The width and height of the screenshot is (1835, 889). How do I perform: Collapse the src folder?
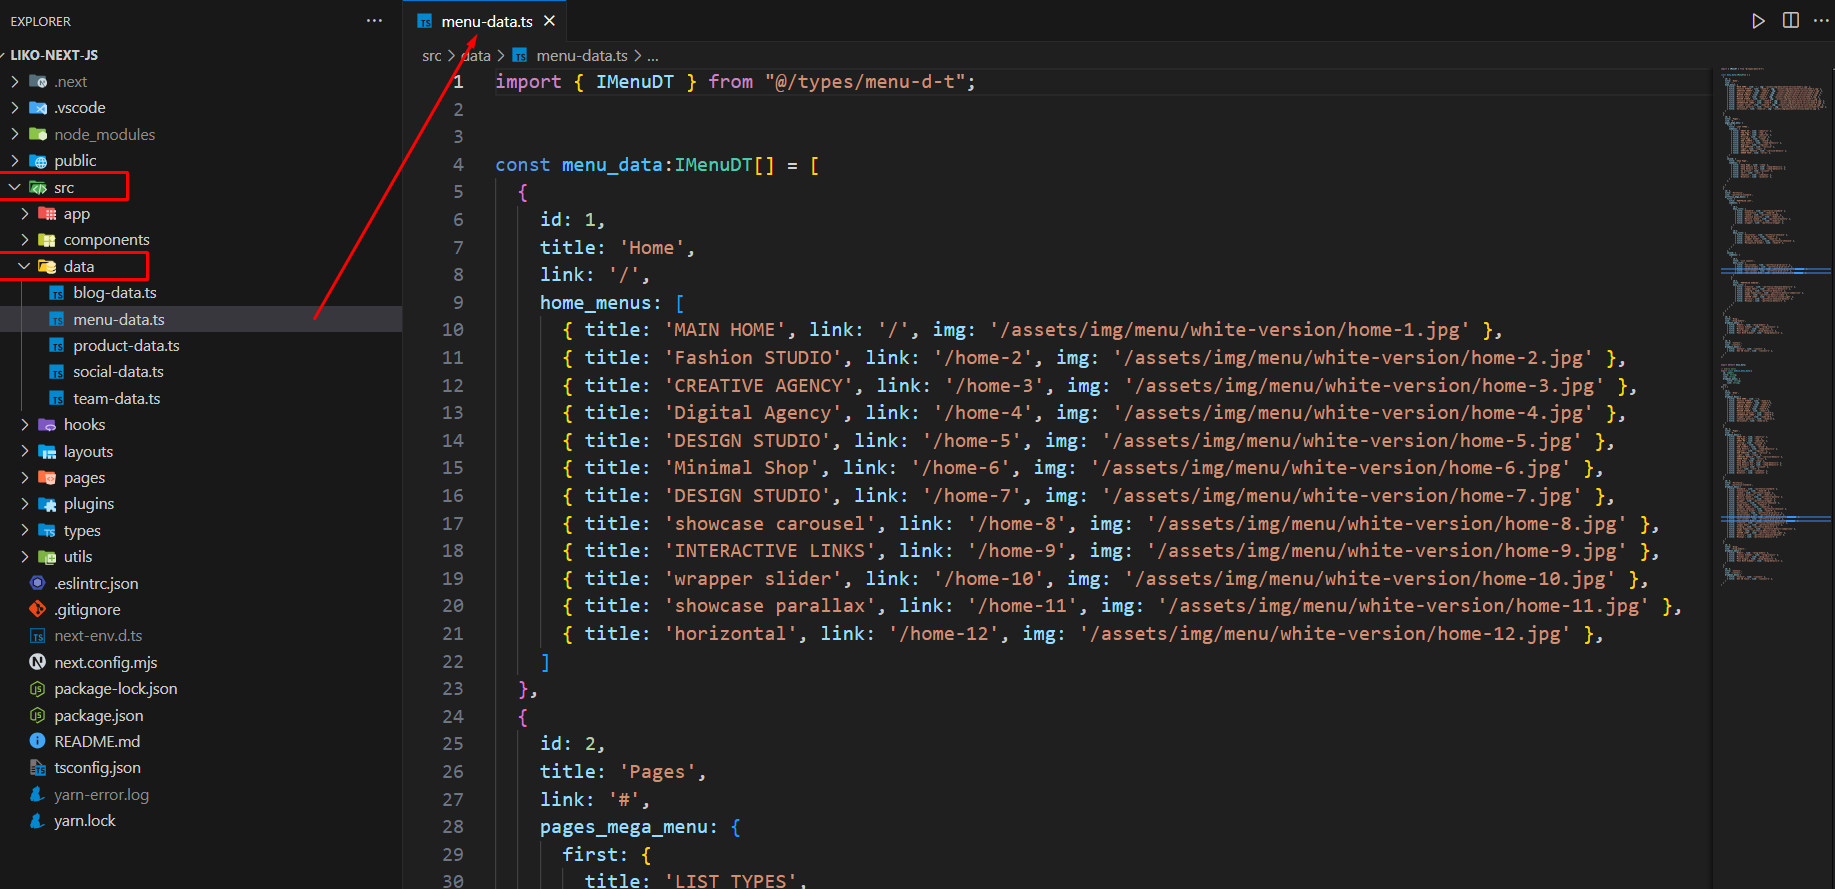(x=15, y=187)
